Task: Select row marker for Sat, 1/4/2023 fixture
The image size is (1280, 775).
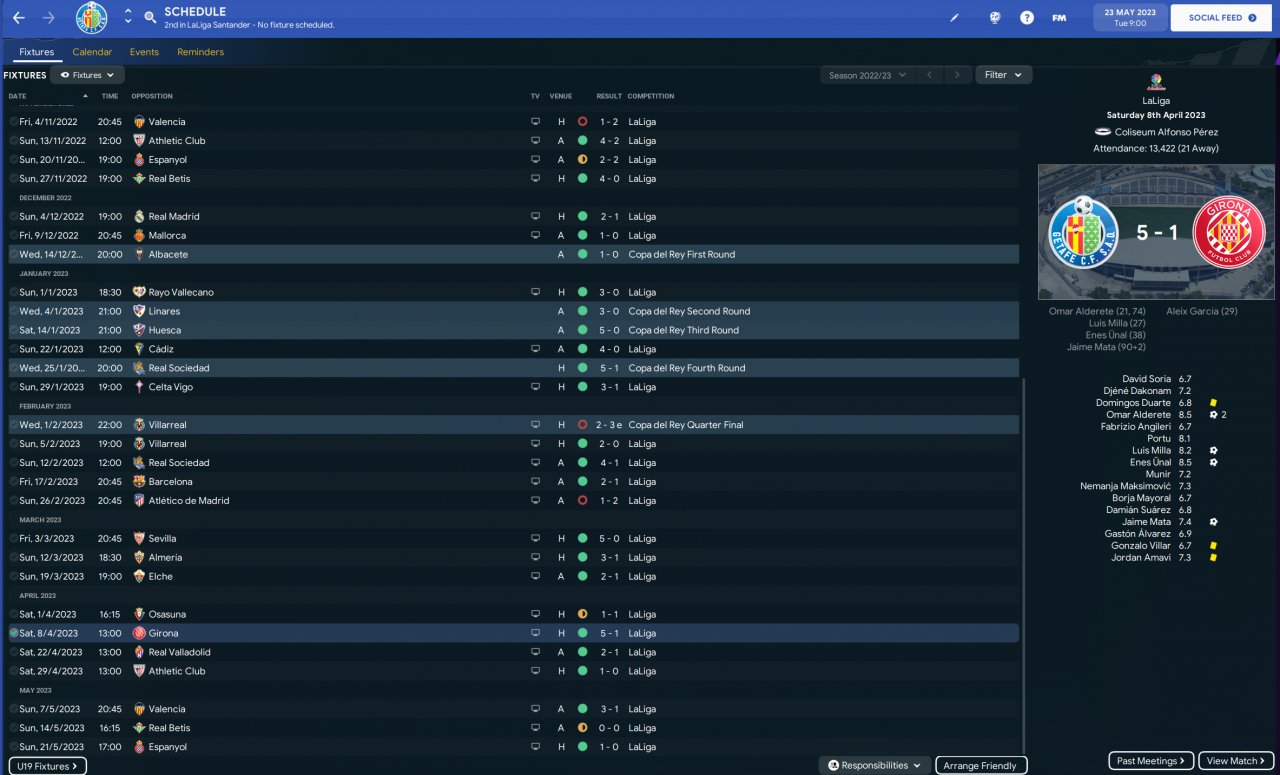Action: tap(13, 614)
